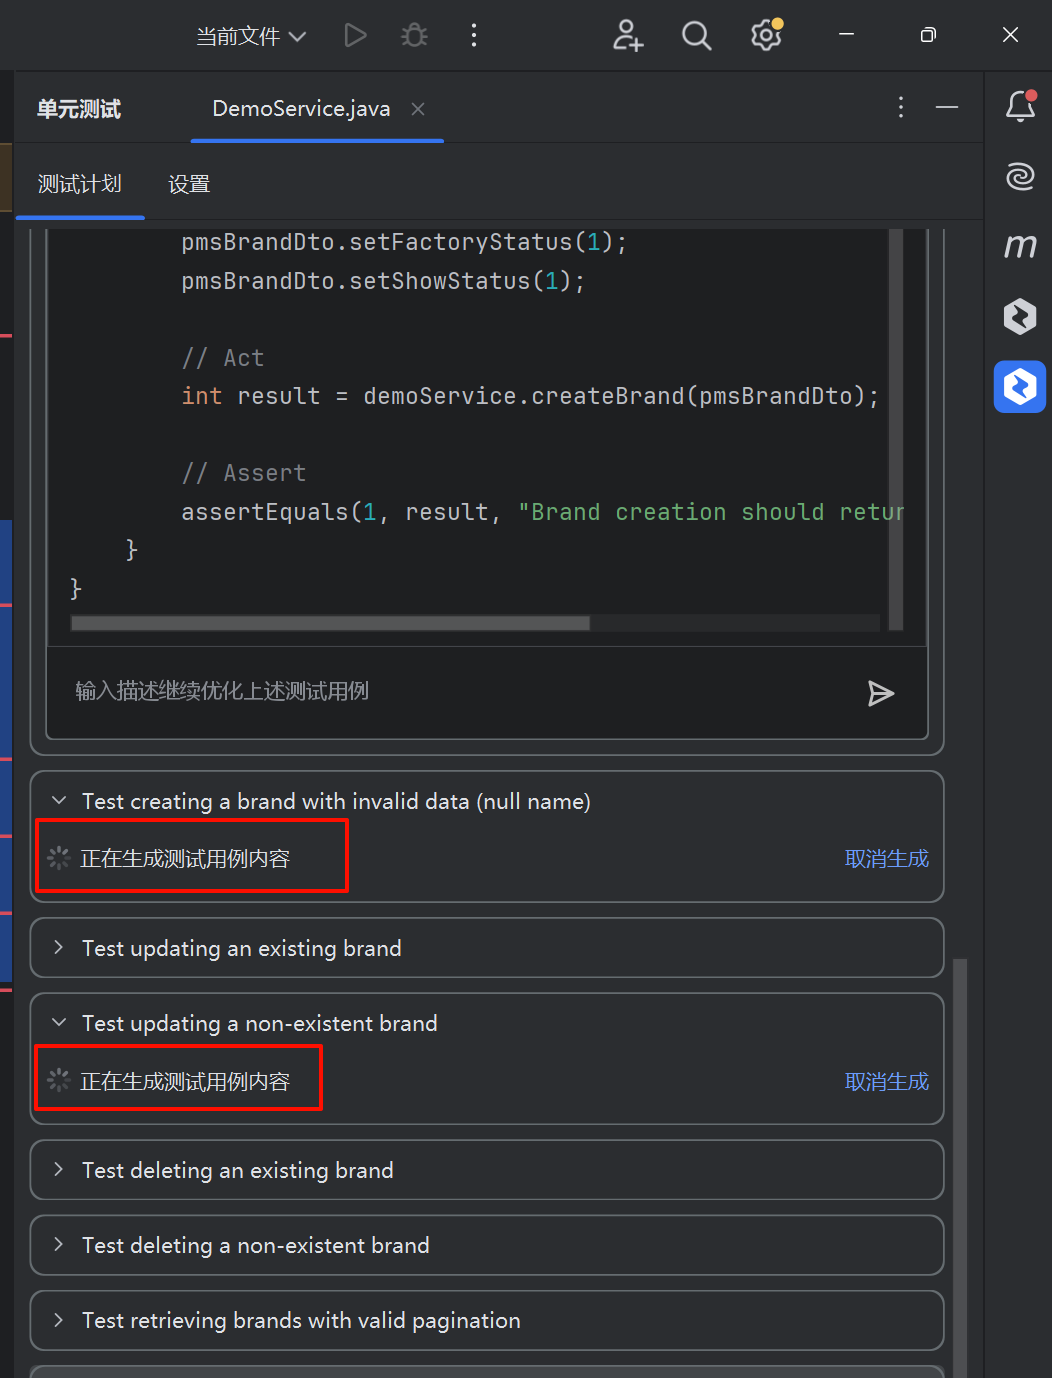
Task: Click the highlighted blue hexagon plugin icon
Action: (1020, 386)
